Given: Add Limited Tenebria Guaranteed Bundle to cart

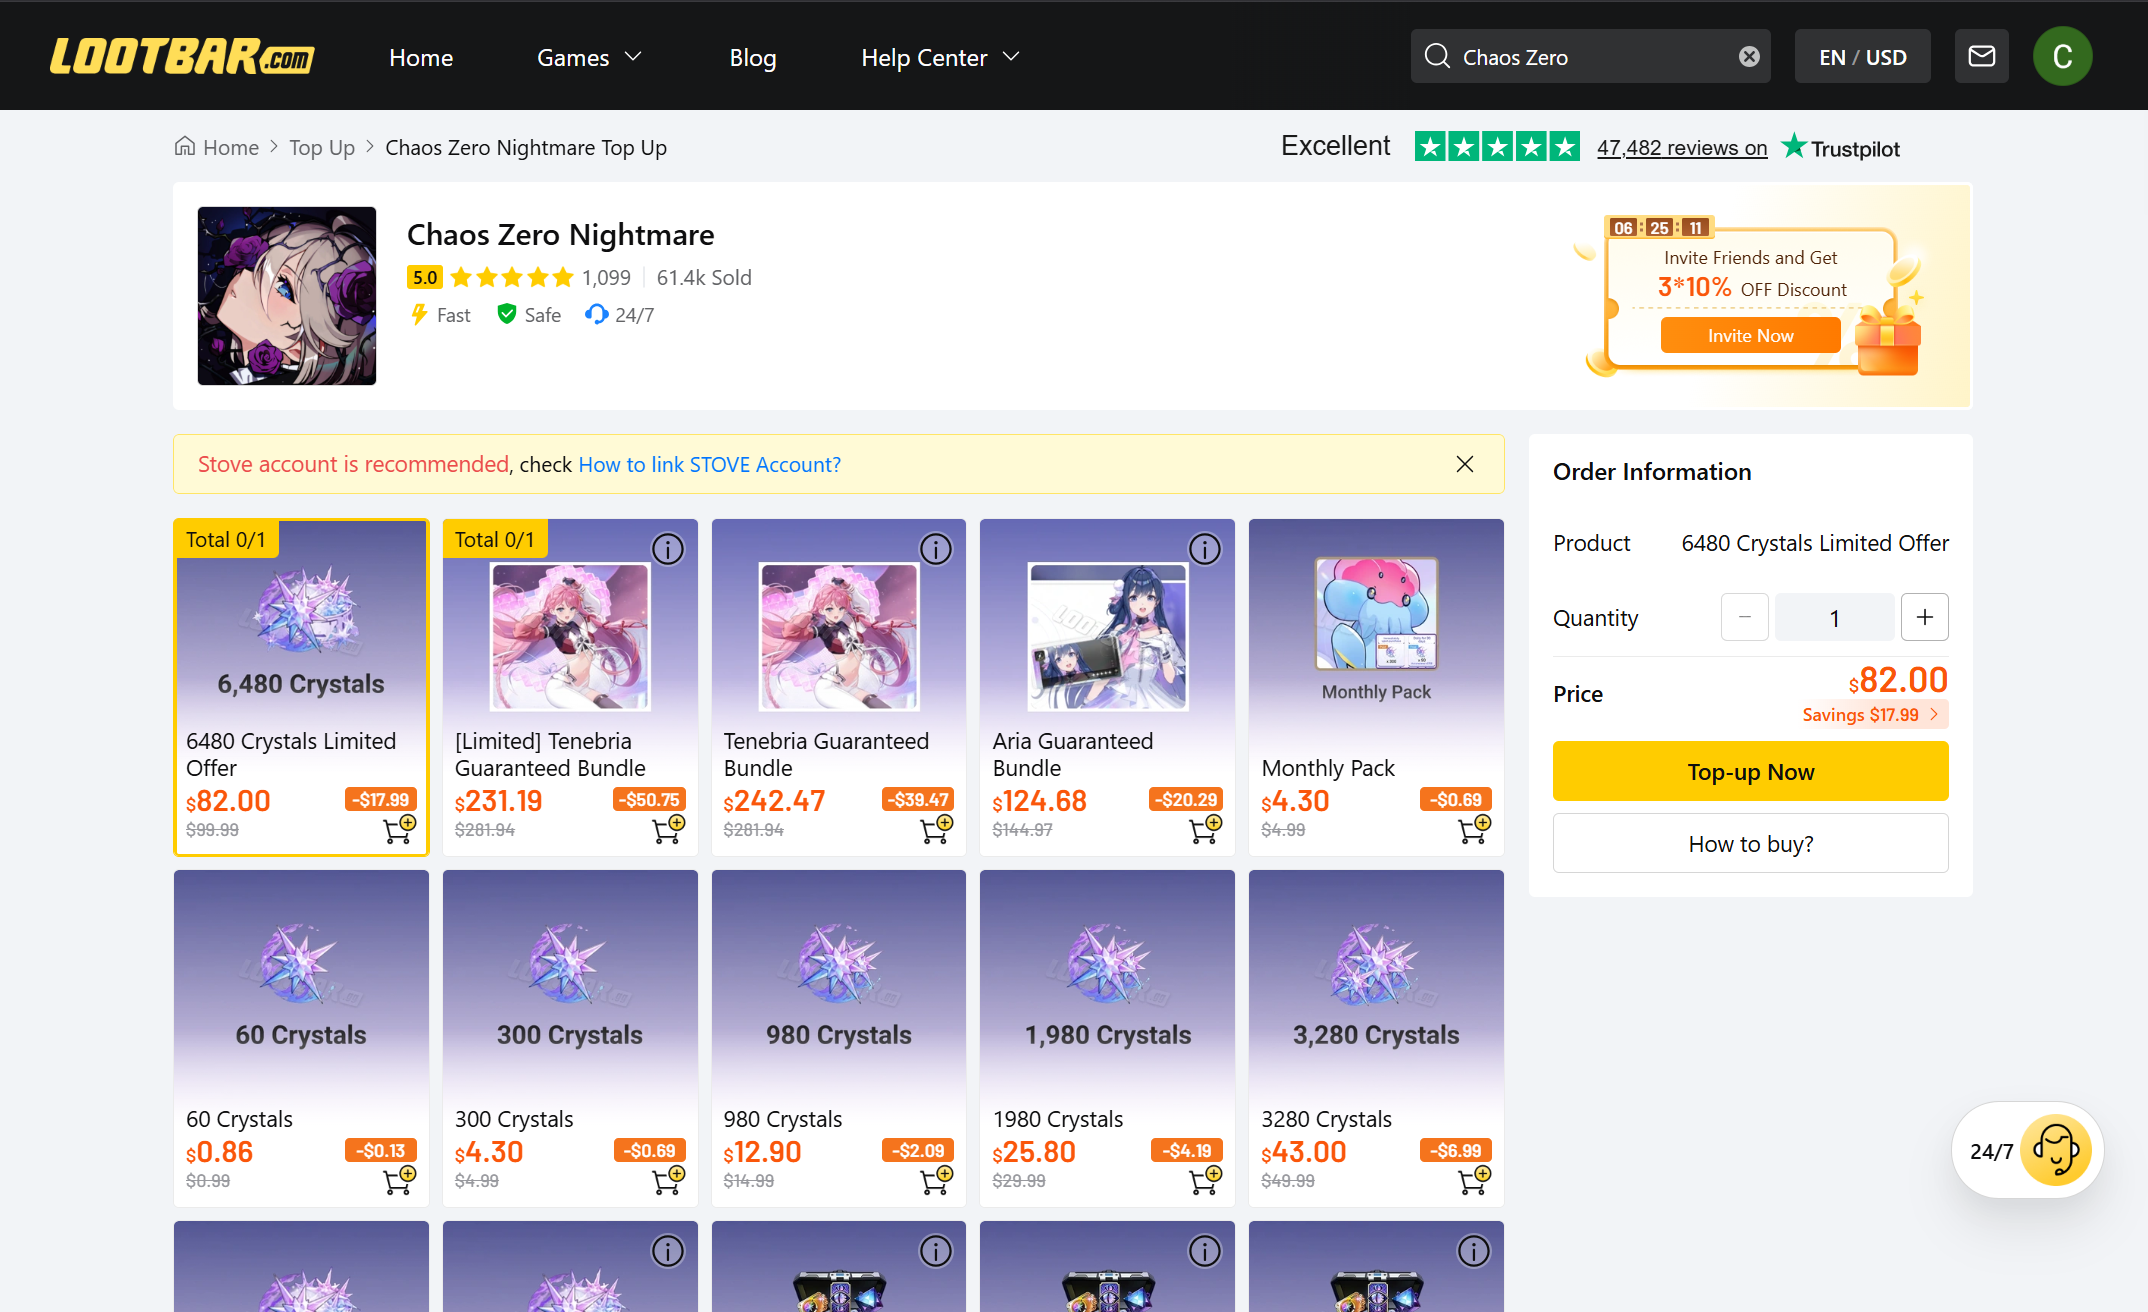Looking at the screenshot, I should coord(669,829).
